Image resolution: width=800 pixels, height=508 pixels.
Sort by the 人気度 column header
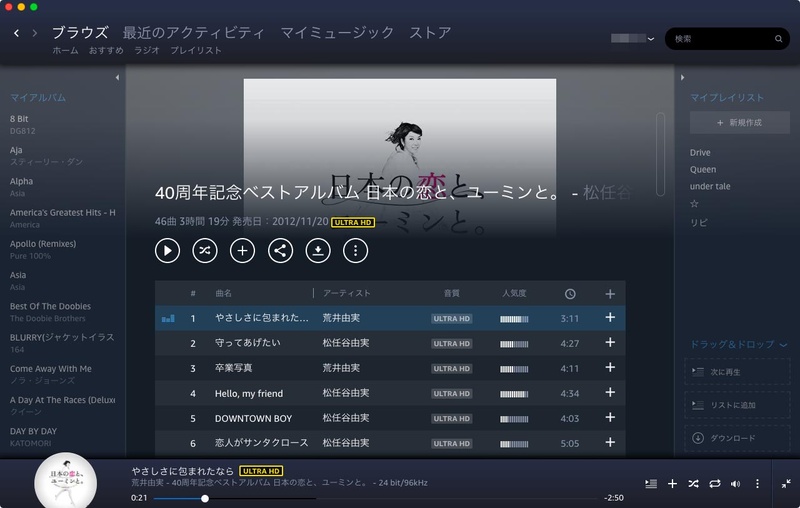[514, 293]
